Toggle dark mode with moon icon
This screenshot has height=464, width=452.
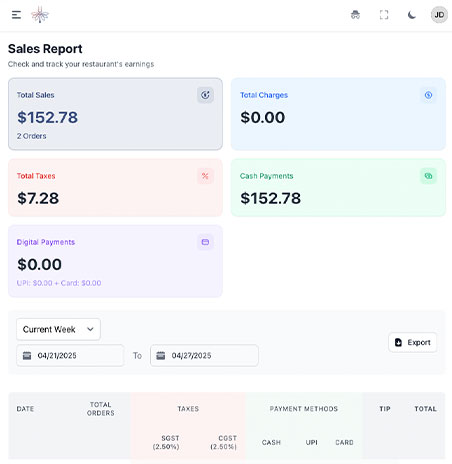412,15
